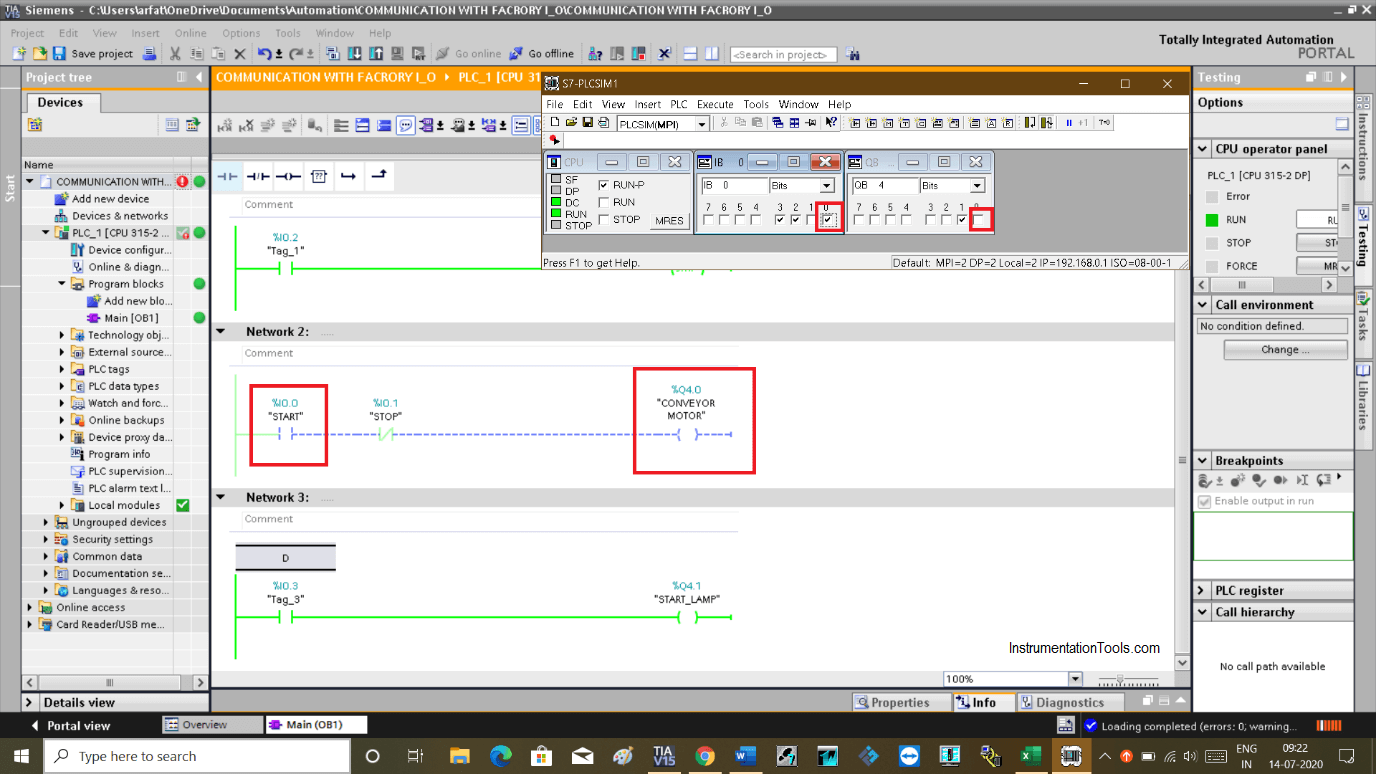1376x774 pixels.
Task: Click the Cut scissors icon in TIA toolbar
Action: (x=175, y=53)
